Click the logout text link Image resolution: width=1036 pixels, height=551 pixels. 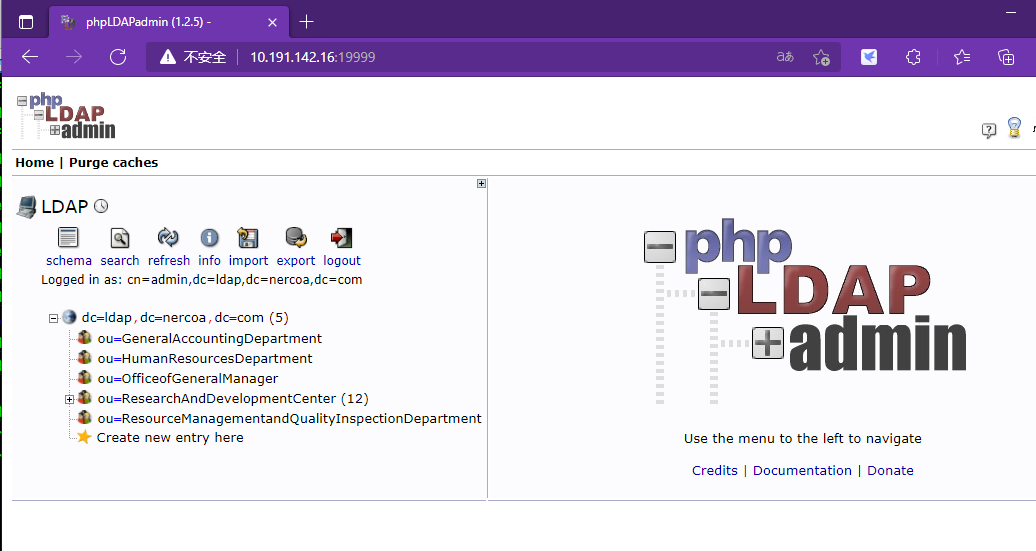point(342,260)
